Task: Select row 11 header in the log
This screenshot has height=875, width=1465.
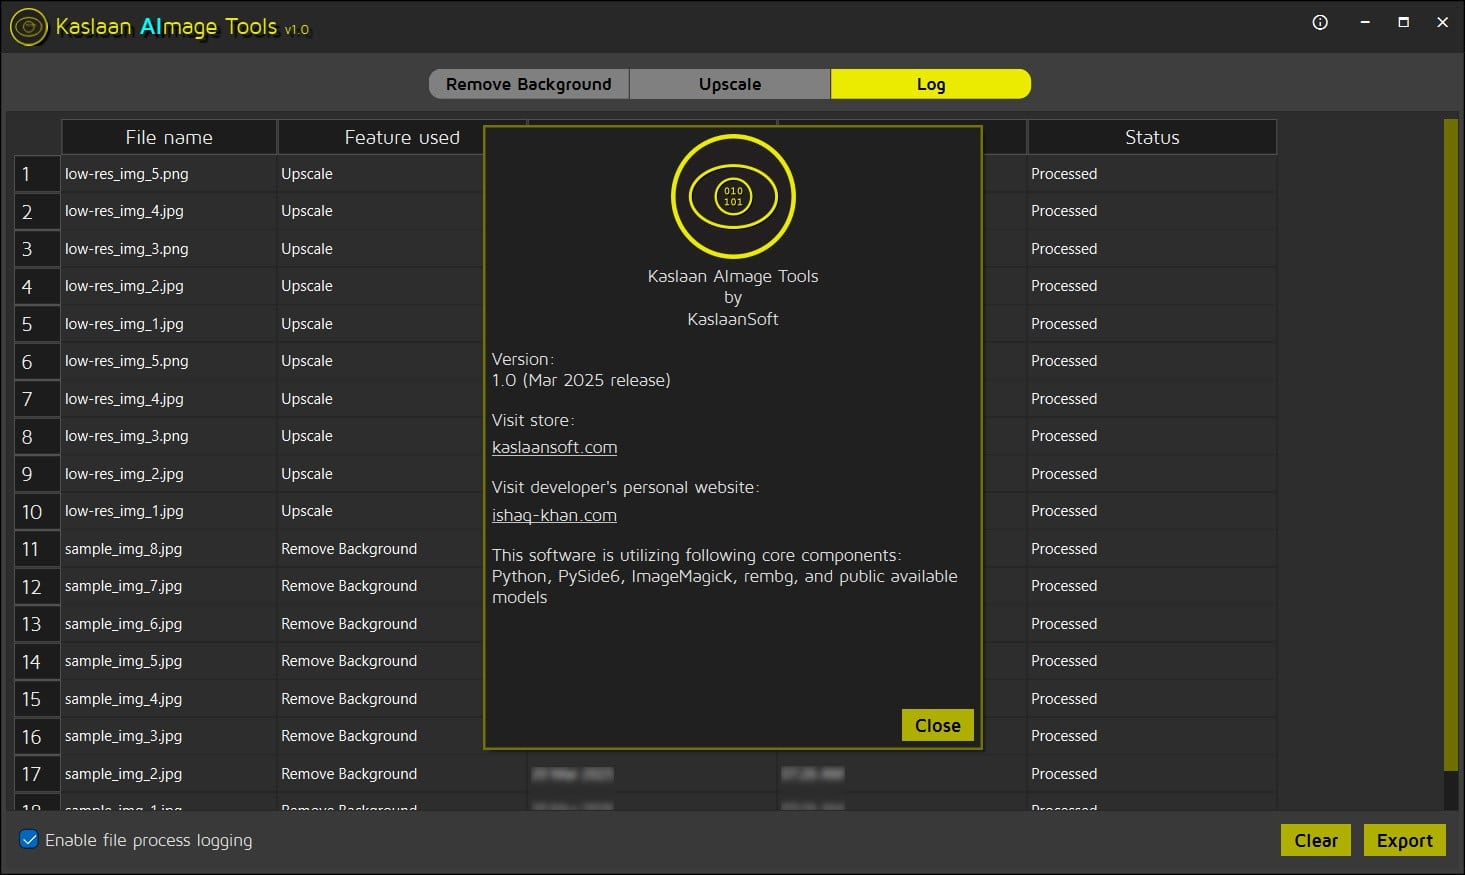Action: coord(31,549)
